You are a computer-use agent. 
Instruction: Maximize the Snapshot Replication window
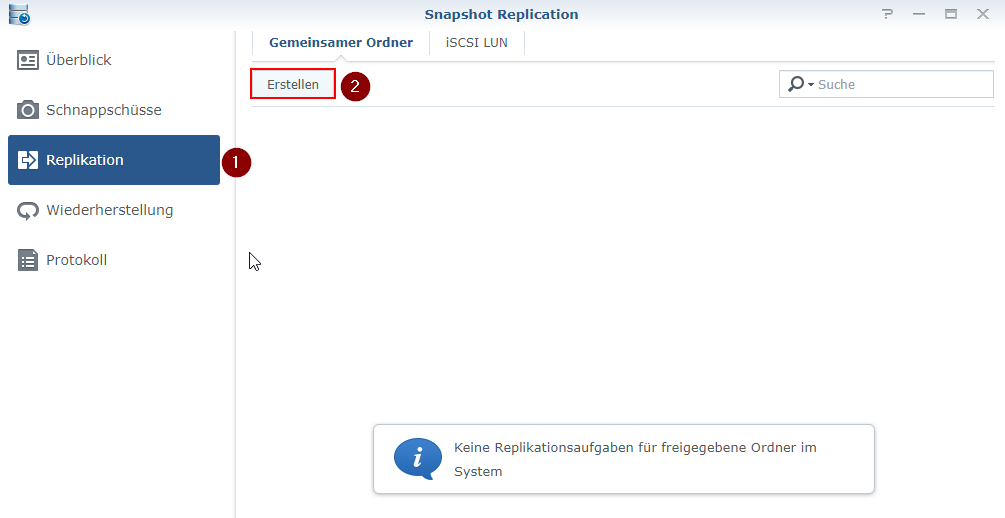pos(950,14)
